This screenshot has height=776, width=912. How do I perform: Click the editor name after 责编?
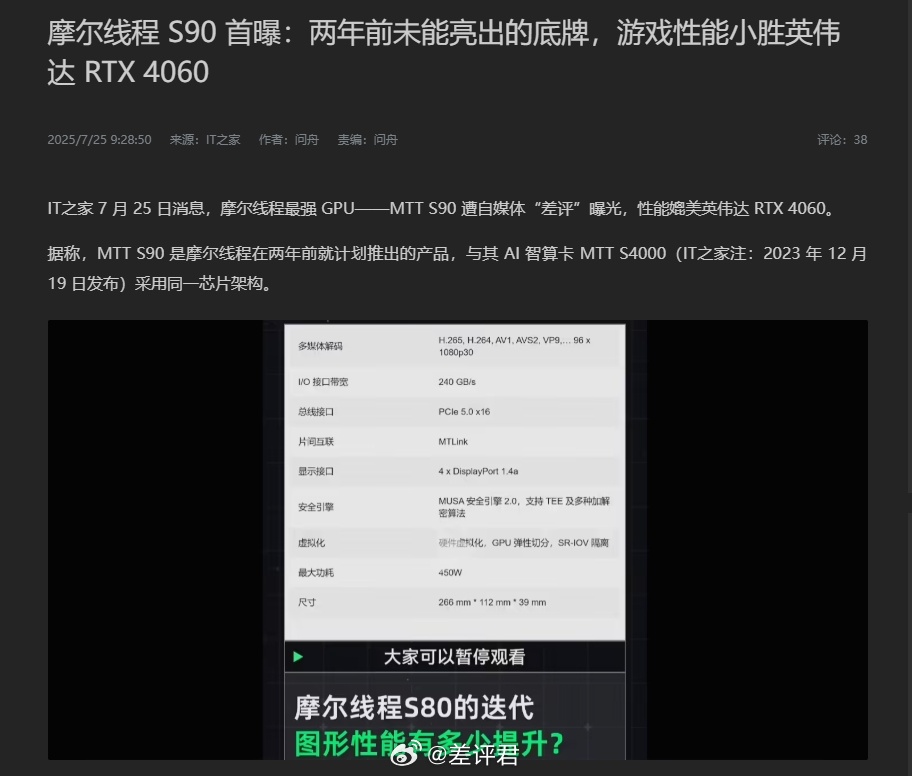pos(385,140)
